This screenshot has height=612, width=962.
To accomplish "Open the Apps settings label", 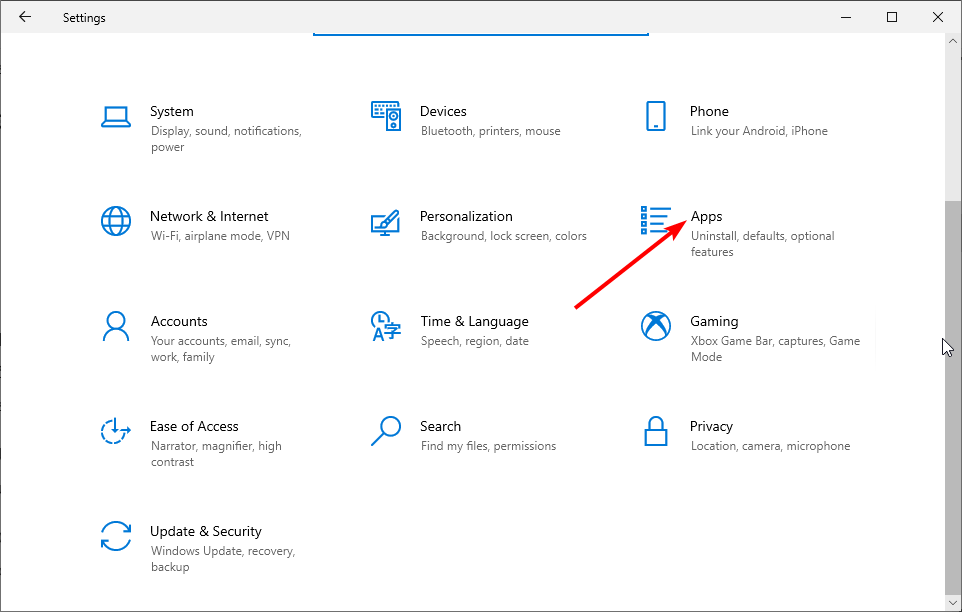I will point(706,216).
